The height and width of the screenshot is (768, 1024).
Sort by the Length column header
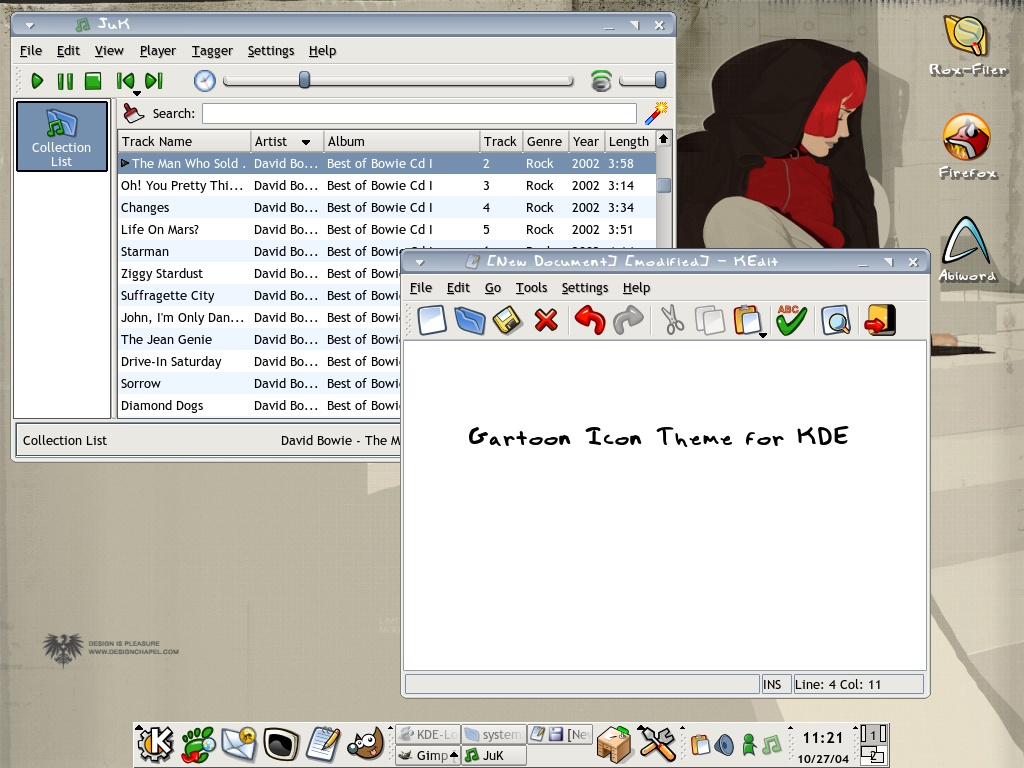click(628, 141)
